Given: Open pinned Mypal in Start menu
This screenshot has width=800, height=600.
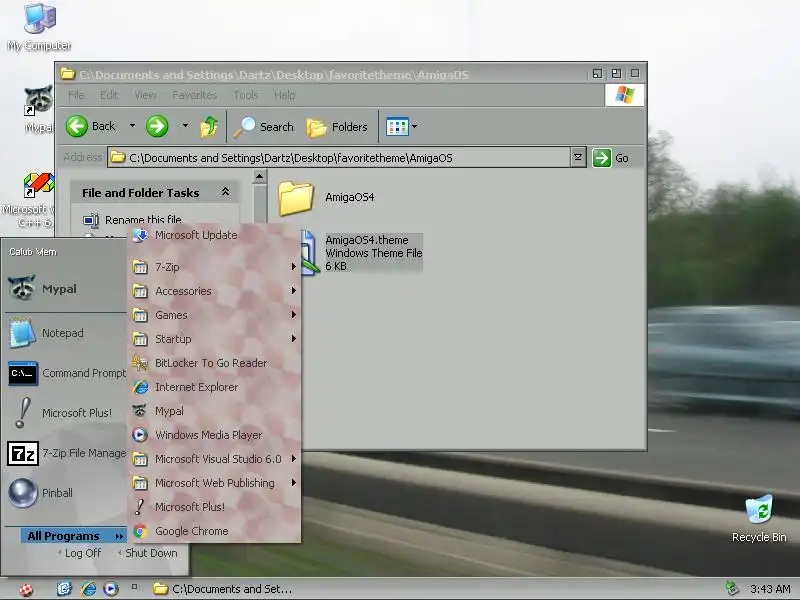Looking at the screenshot, I should click(65, 289).
